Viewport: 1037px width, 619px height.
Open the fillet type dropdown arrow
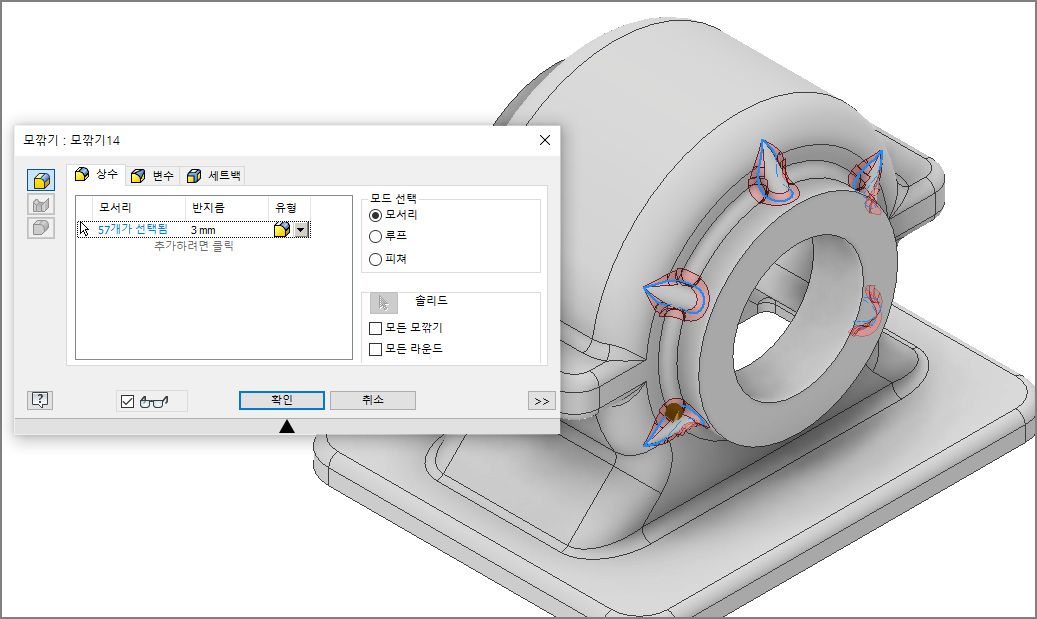click(x=301, y=229)
